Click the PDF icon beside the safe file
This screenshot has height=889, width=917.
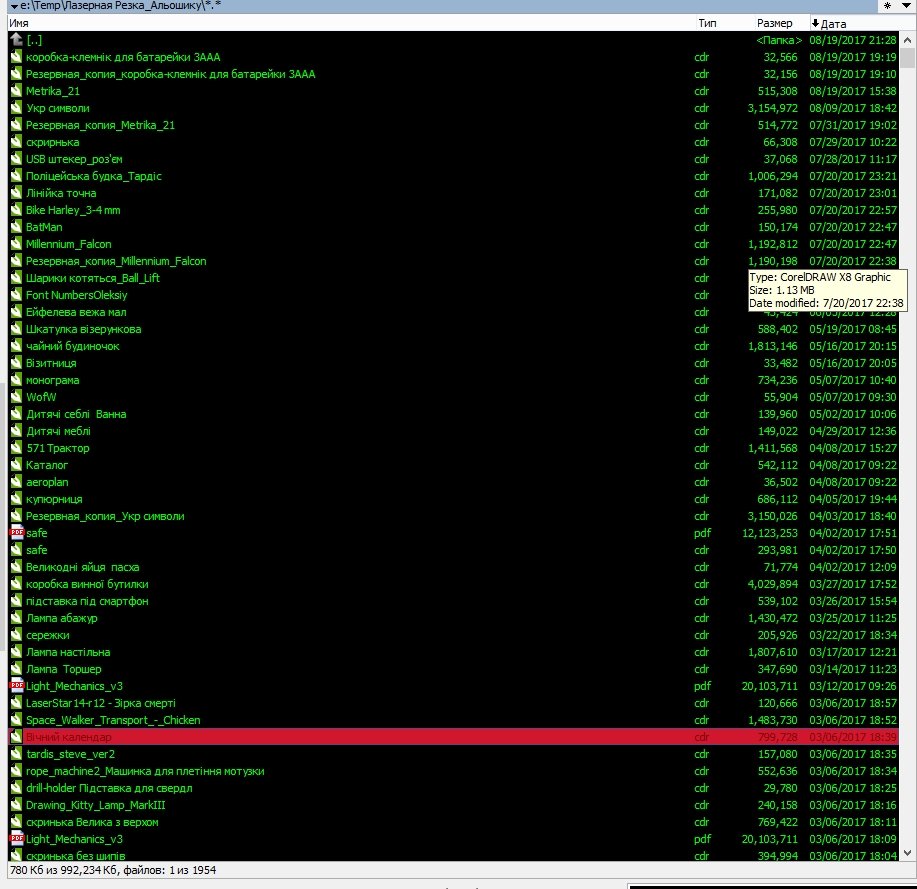(x=16, y=533)
